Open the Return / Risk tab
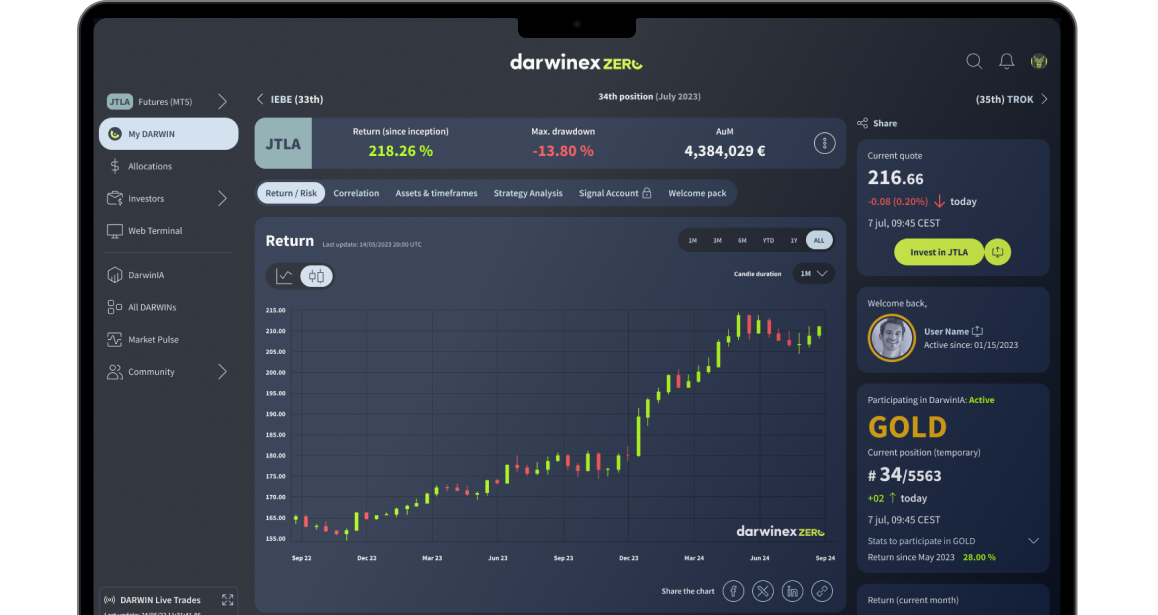The width and height of the screenshot is (1158, 615). click(291, 193)
